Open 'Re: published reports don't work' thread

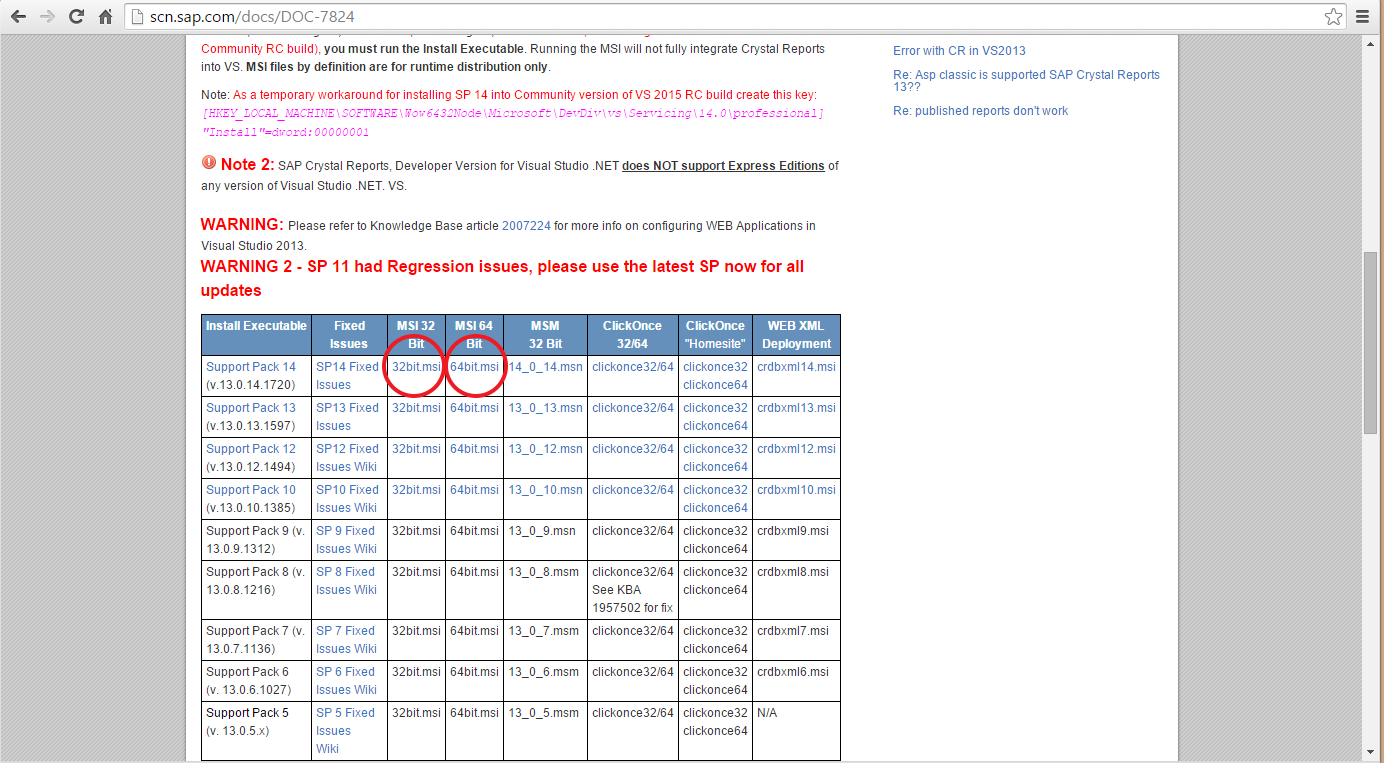point(980,111)
